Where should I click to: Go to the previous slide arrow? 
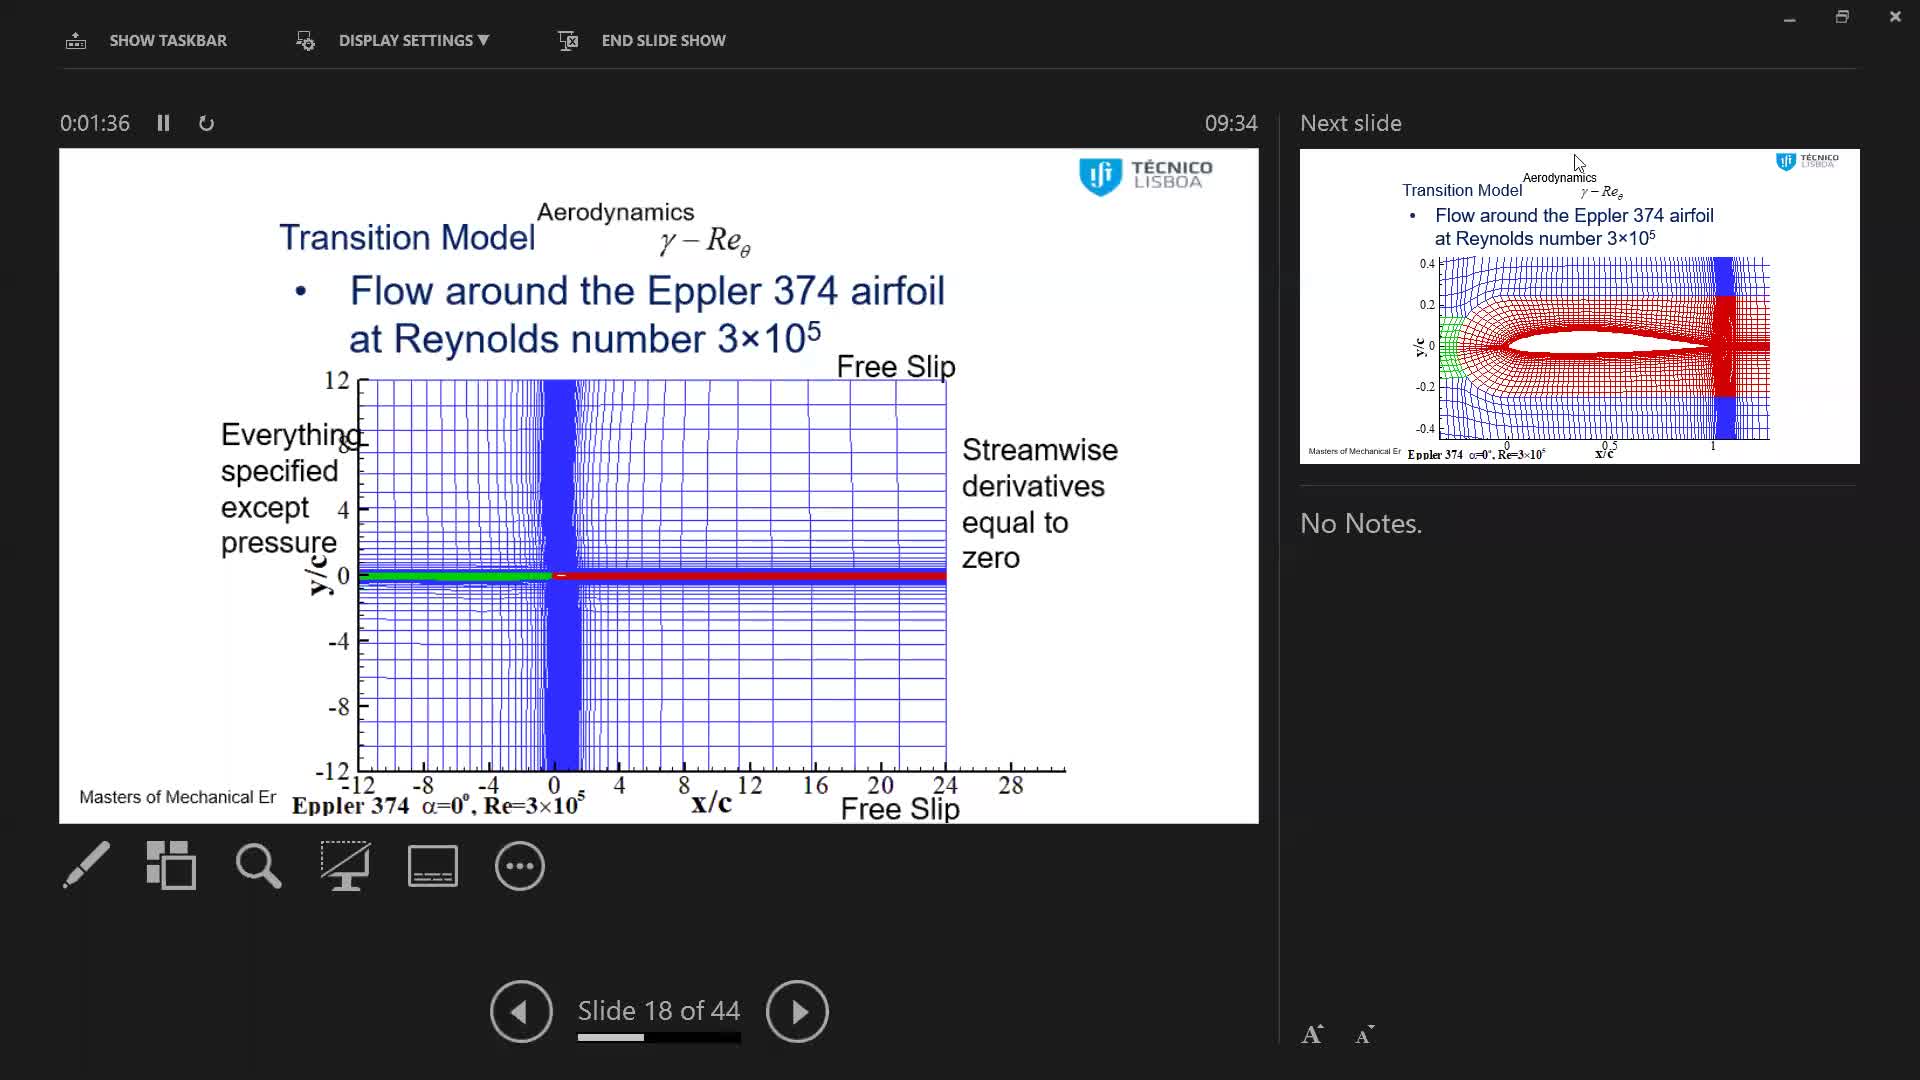[521, 1011]
